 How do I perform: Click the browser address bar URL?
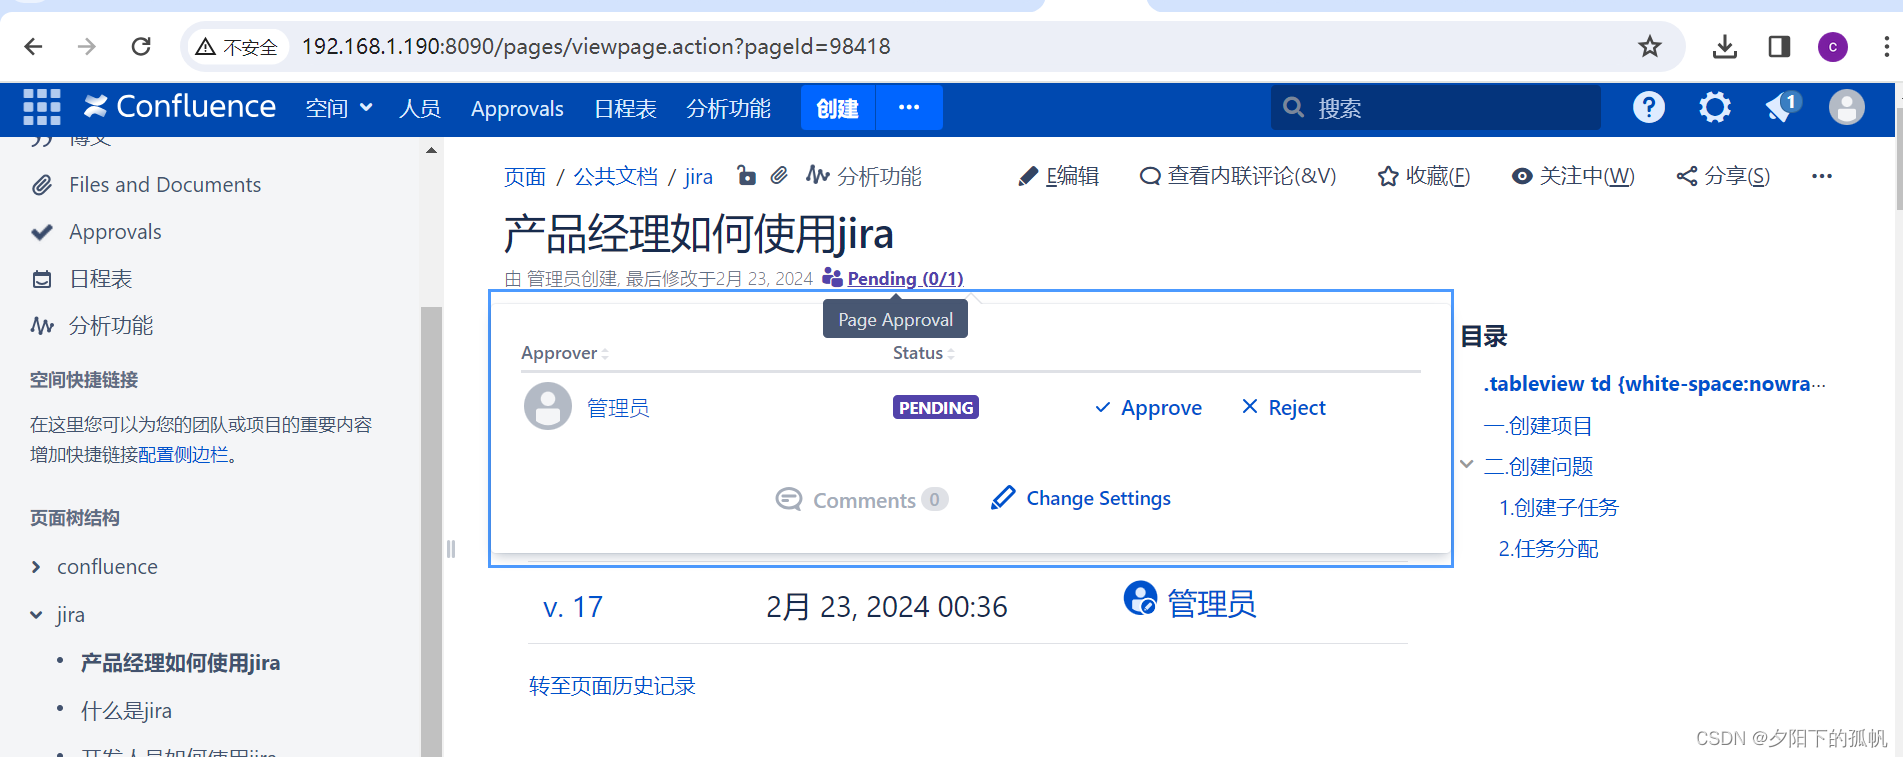[x=596, y=46]
